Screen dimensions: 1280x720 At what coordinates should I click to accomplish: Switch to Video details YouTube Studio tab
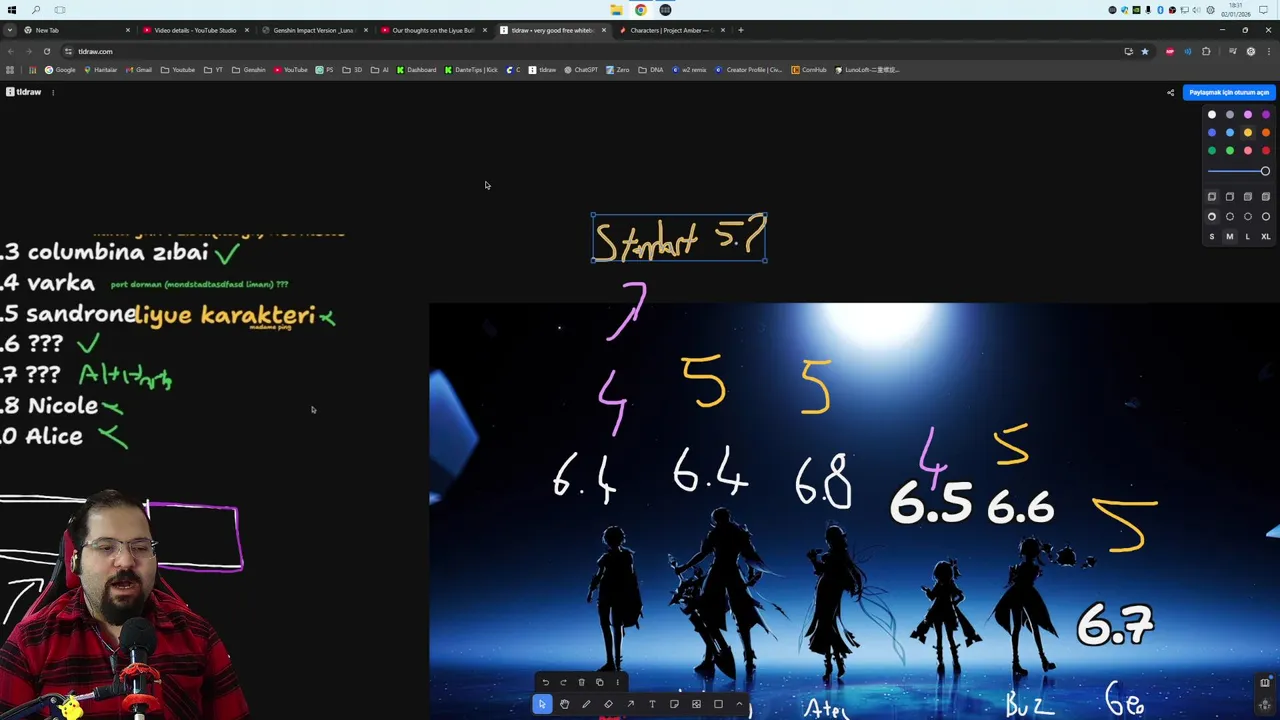point(194,30)
